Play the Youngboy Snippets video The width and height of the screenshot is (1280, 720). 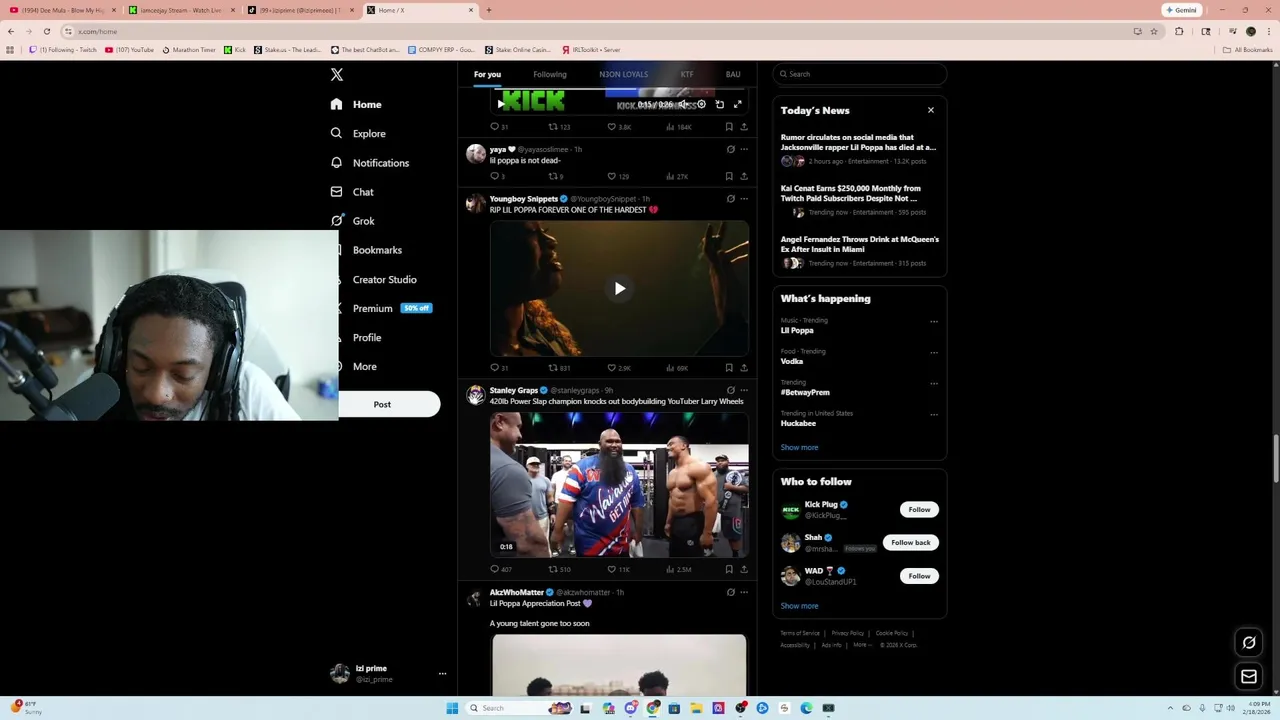pyautogui.click(x=619, y=289)
